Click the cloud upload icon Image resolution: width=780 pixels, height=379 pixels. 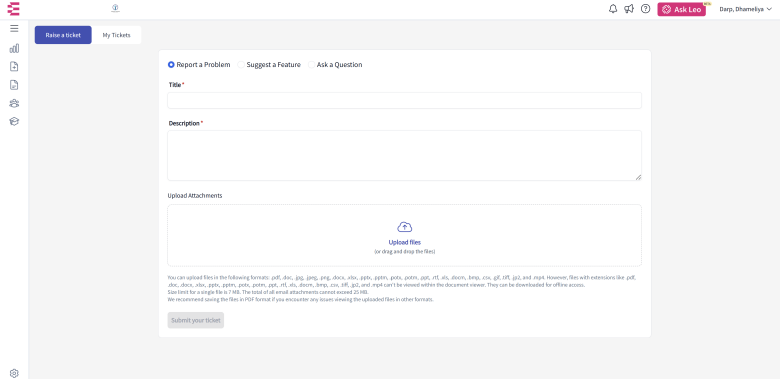tap(404, 227)
